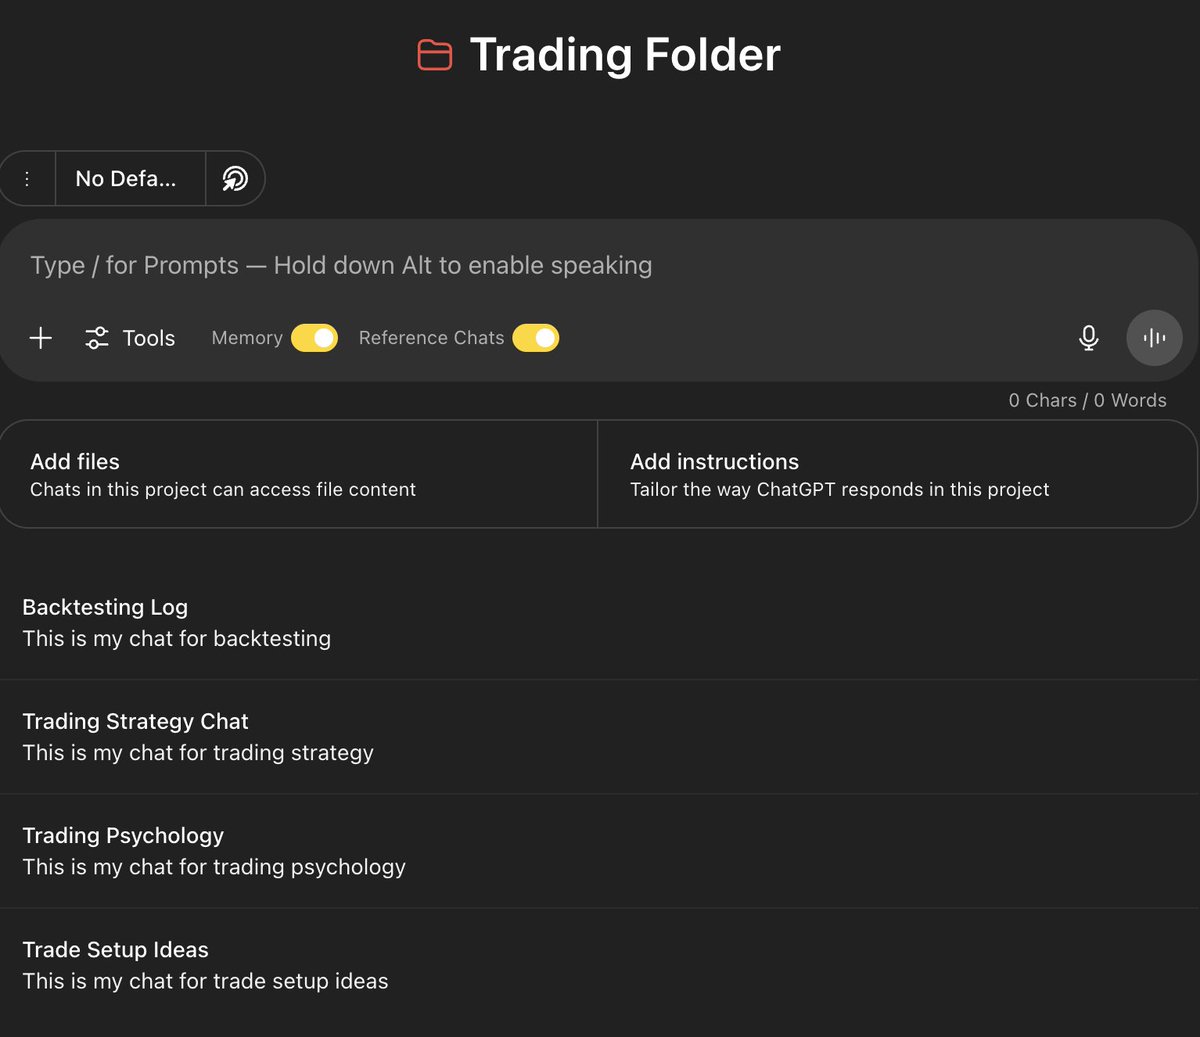Open the three-dot options menu

point(27,179)
